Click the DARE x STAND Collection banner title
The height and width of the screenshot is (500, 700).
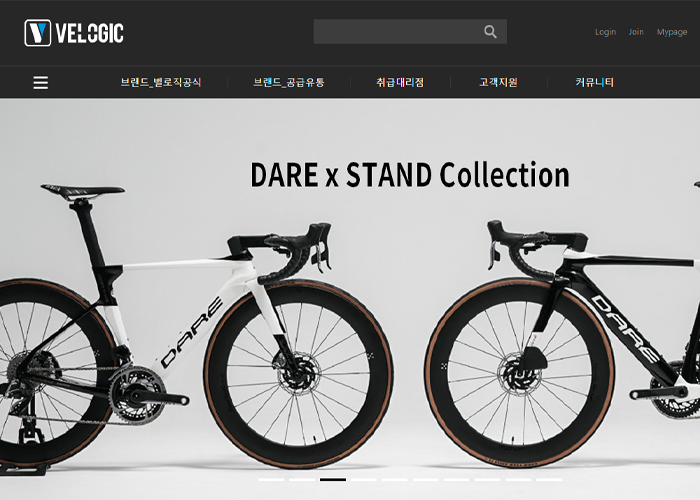pyautogui.click(x=410, y=175)
